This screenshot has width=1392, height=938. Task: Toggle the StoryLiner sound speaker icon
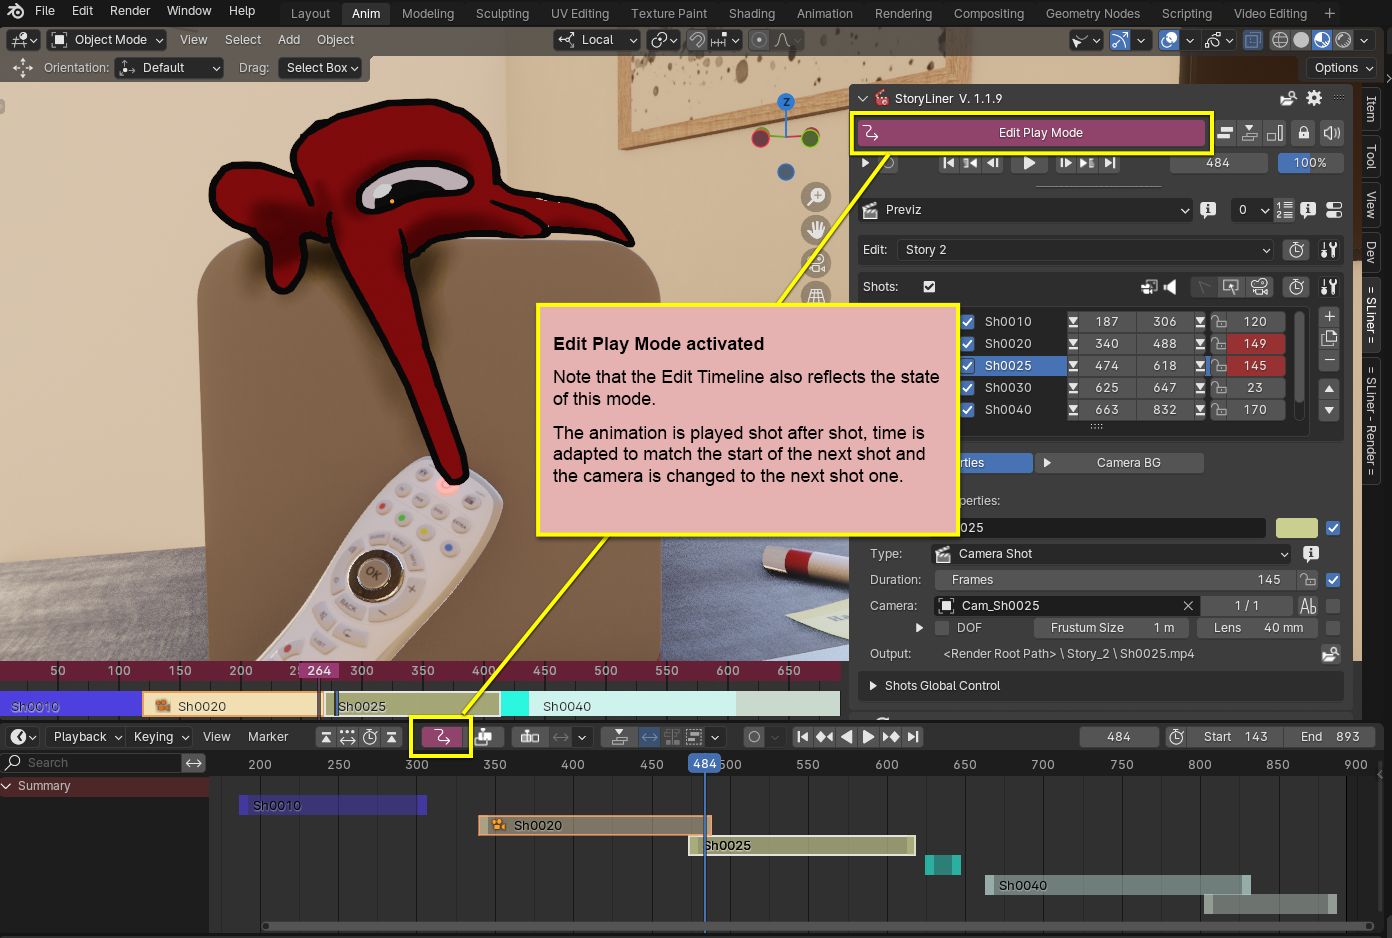coord(1331,133)
